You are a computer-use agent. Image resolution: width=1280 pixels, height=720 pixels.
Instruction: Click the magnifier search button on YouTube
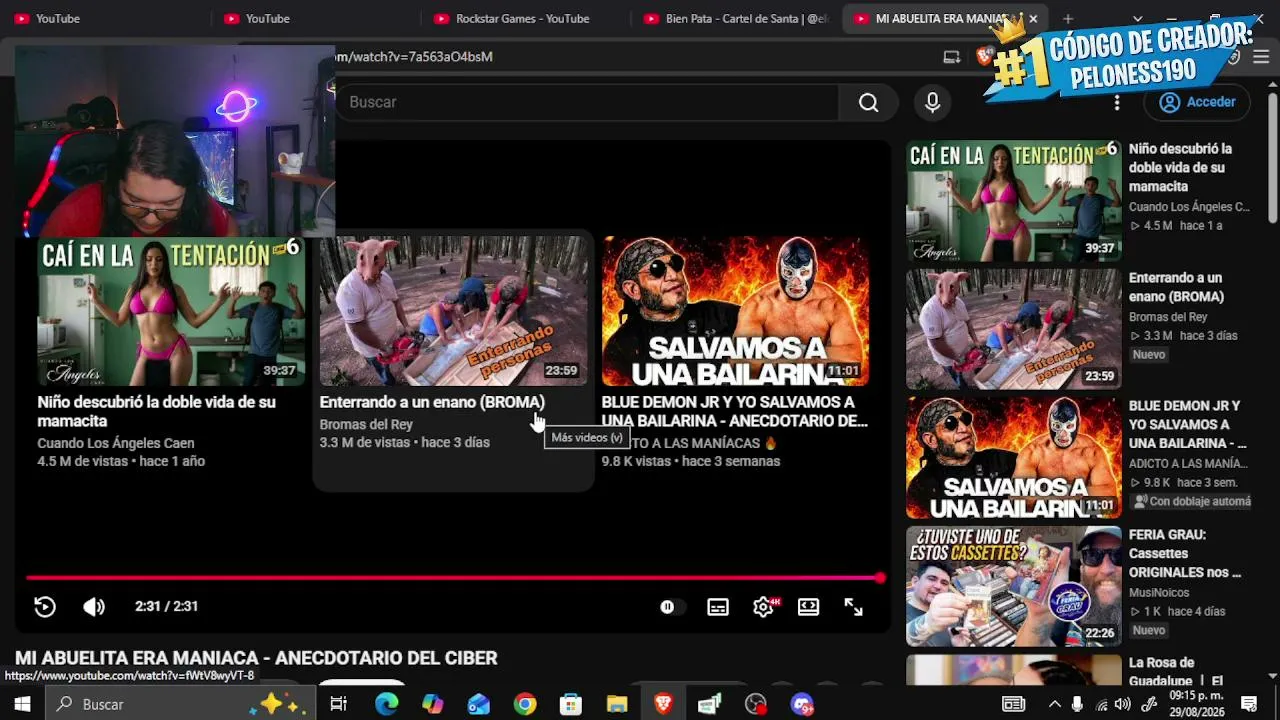click(x=868, y=102)
